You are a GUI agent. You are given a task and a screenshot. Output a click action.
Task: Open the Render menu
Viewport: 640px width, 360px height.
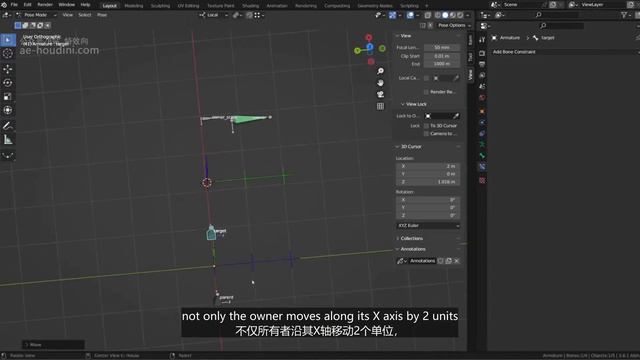(x=45, y=5)
